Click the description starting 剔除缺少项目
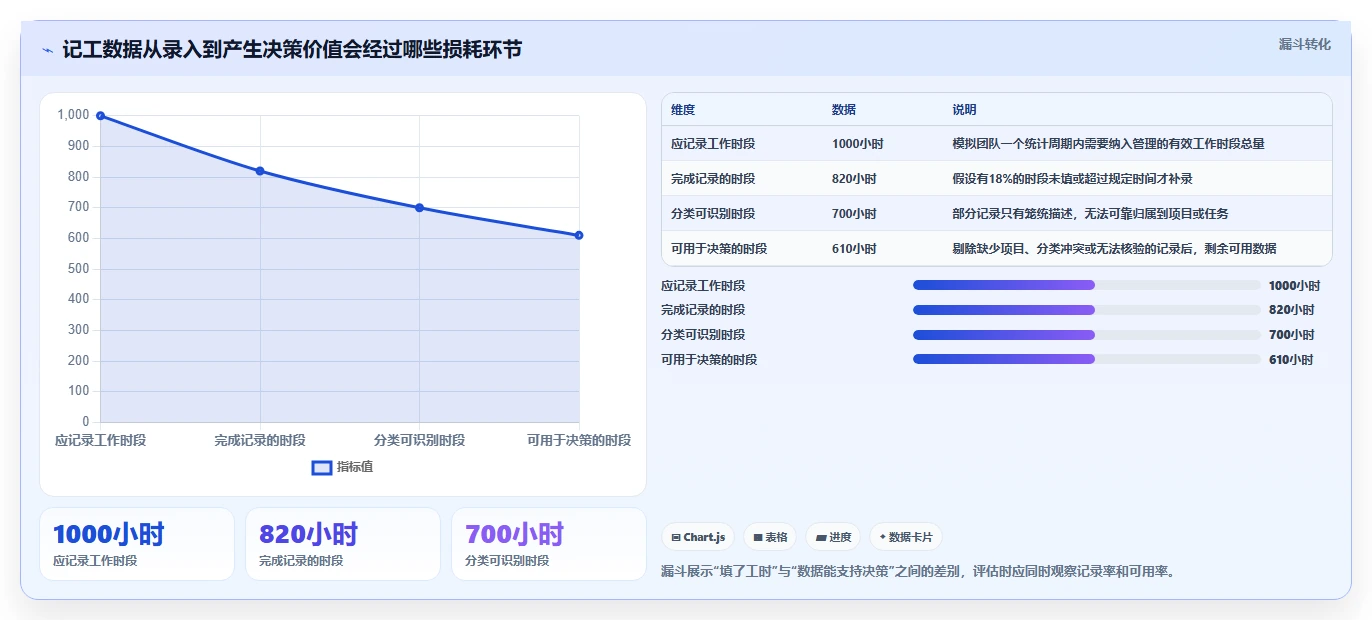1372x620 pixels. (1114, 249)
